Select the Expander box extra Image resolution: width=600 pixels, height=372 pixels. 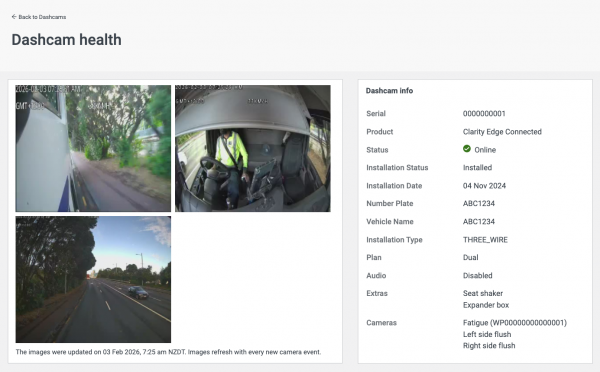click(x=486, y=305)
